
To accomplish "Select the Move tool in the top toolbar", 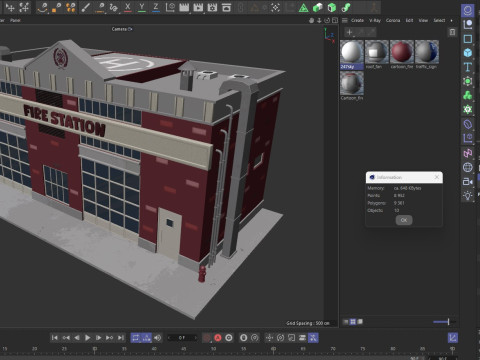I will click(x=10, y=7).
